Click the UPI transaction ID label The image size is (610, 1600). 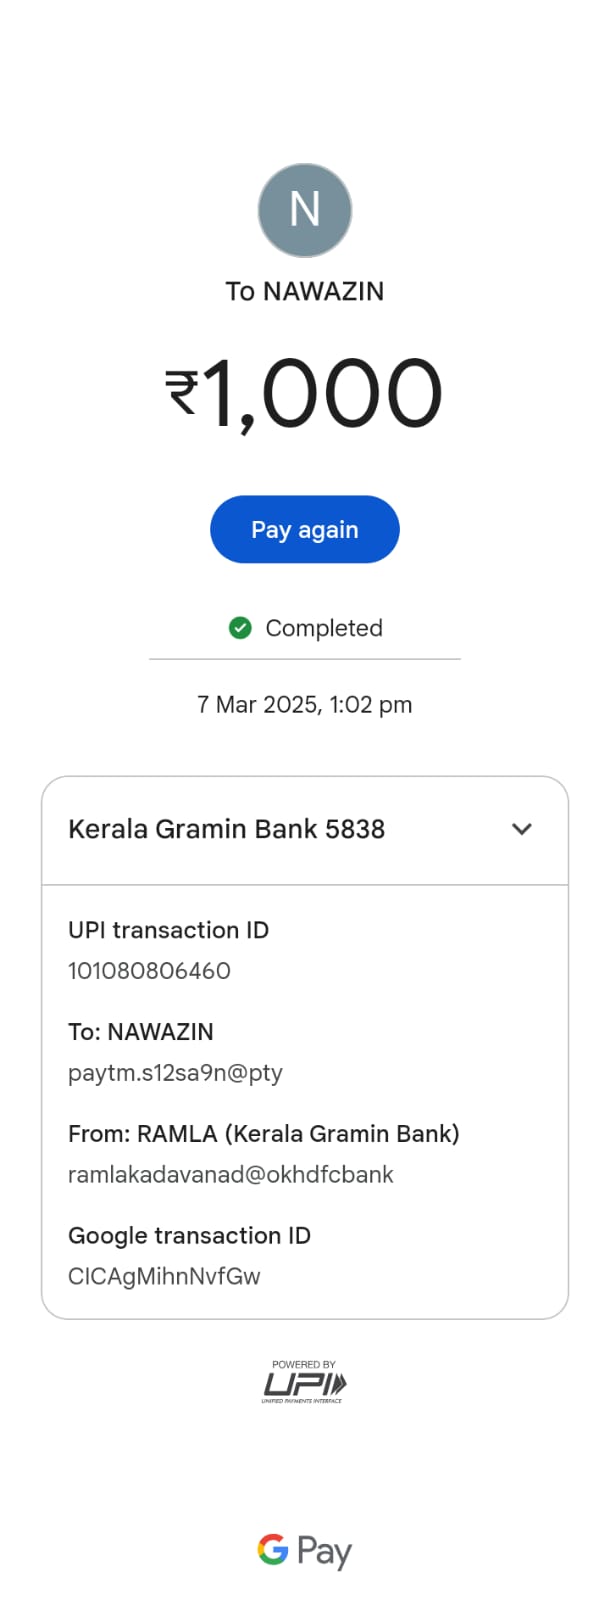pyautogui.click(x=168, y=930)
